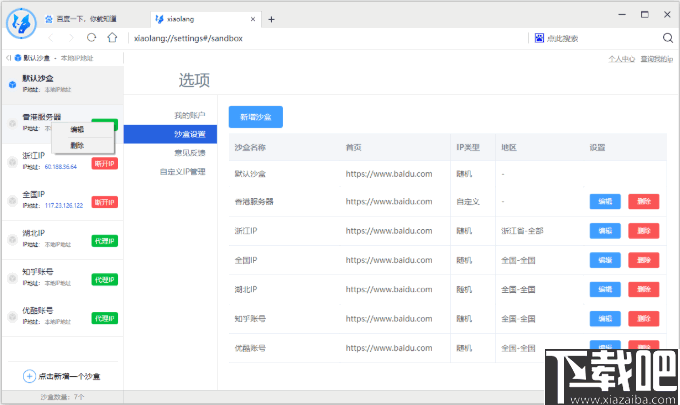Click 浙江省-全部 region cell
The image size is (680, 405).
tap(522, 231)
